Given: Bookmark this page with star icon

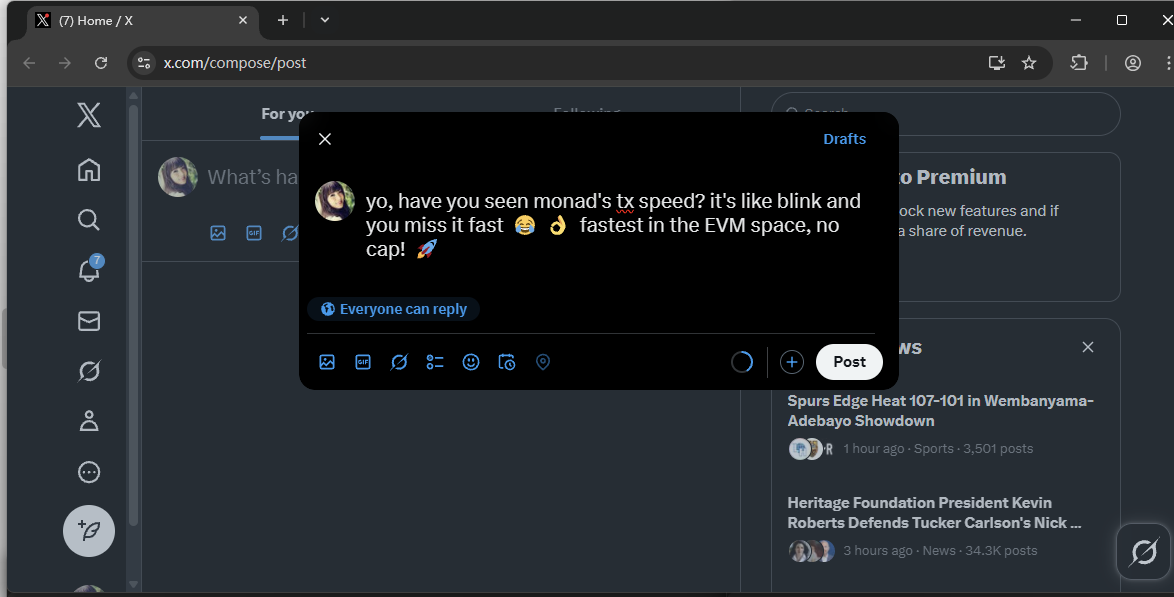Looking at the screenshot, I should coord(1029,63).
